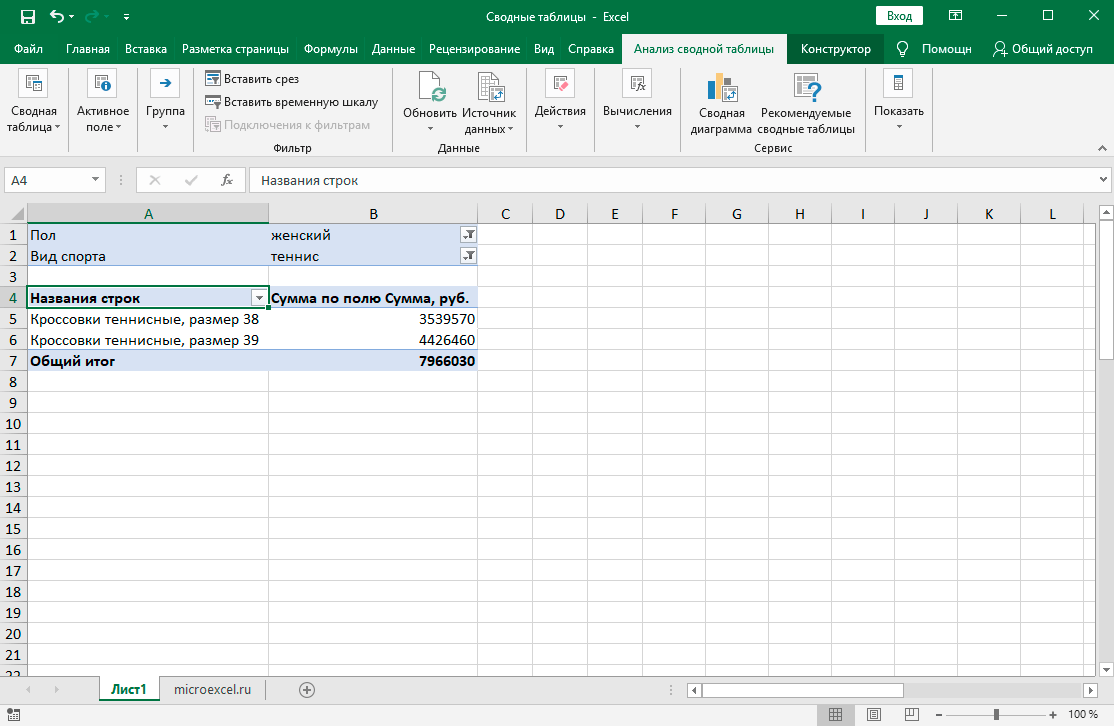Click the Обновить refresh icon
This screenshot has width=1114, height=726.
click(430, 88)
